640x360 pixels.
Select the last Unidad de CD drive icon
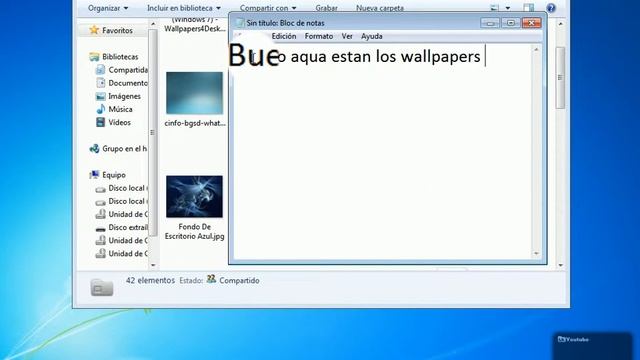pos(100,253)
